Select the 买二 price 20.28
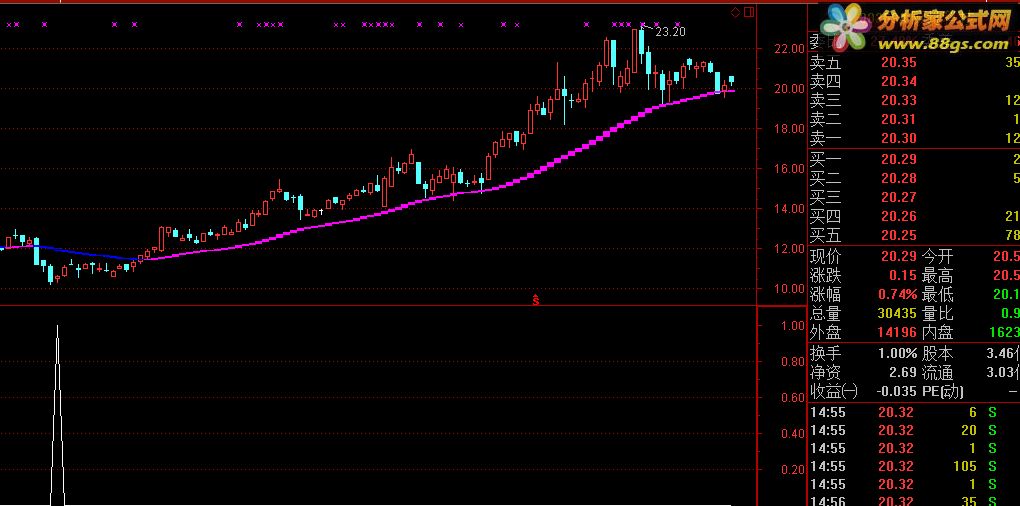Viewport: 1020px width, 506px height. 898,178
